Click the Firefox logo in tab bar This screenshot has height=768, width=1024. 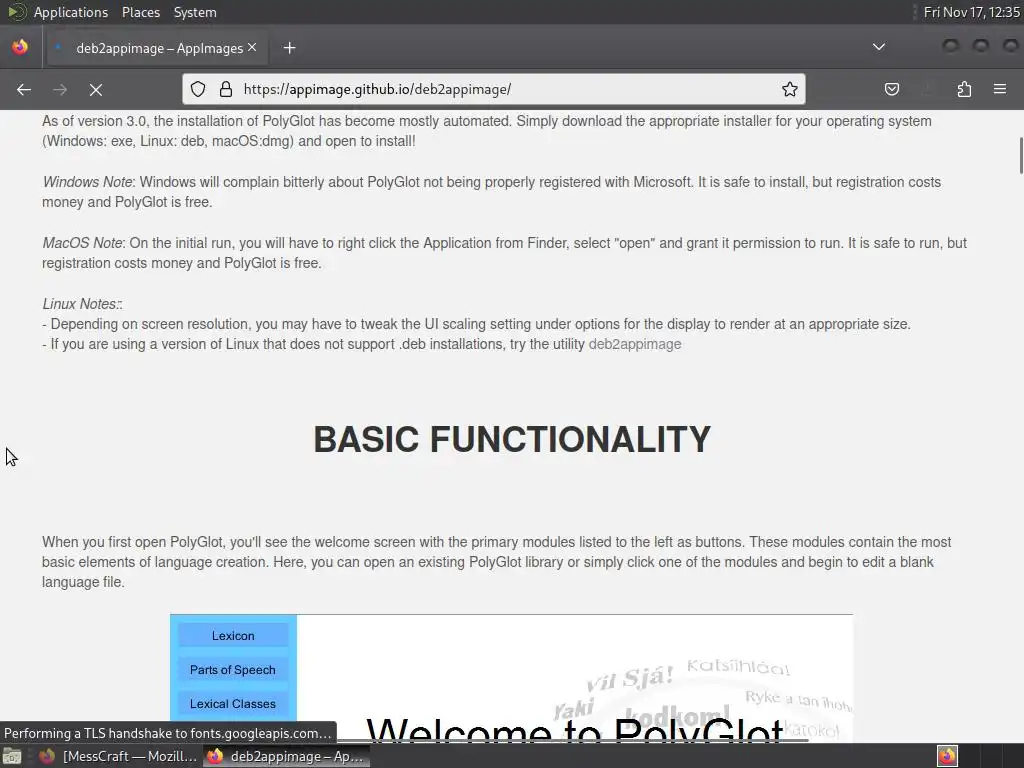pyautogui.click(x=20, y=47)
